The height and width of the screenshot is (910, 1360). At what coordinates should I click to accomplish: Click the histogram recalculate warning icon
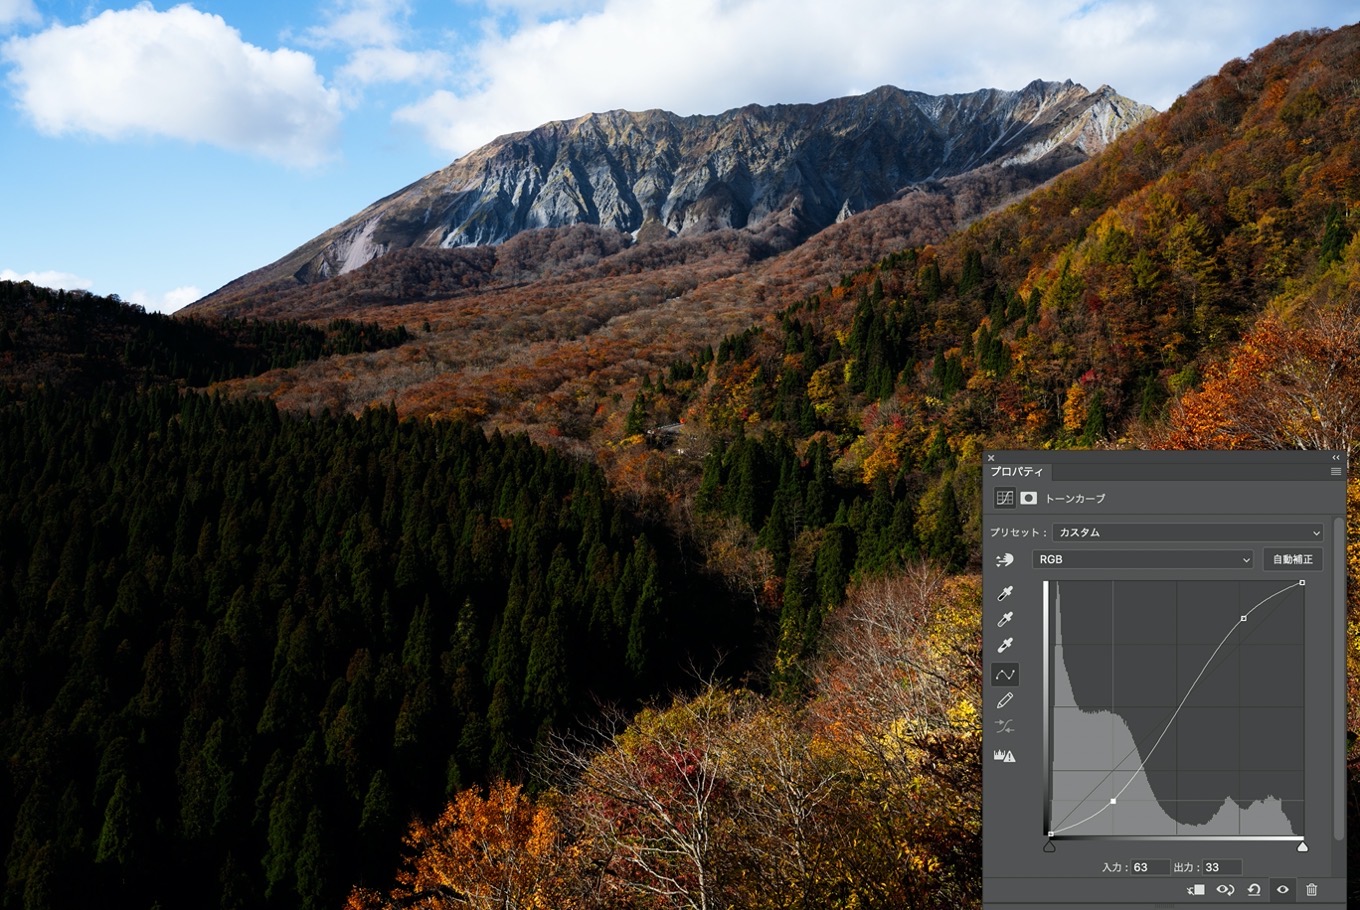coord(1005,756)
